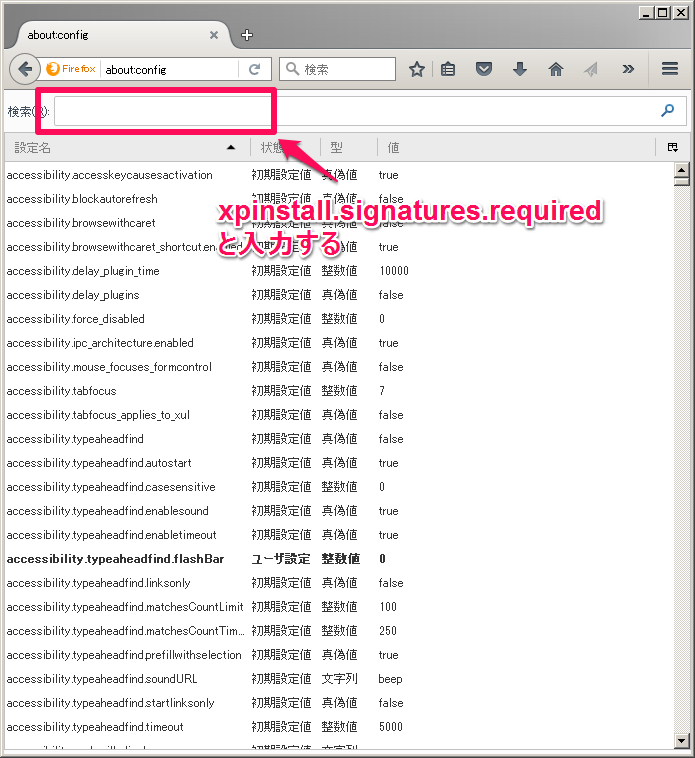This screenshot has width=695, height=758.
Task: Click the 文字列 type cell
Action: coord(339,679)
